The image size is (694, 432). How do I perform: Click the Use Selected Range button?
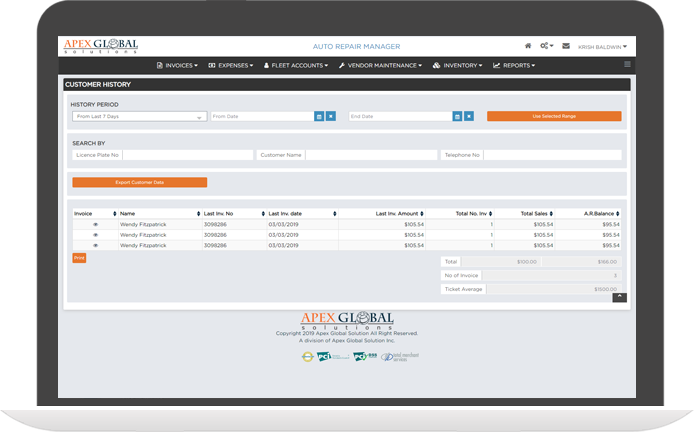point(553,116)
